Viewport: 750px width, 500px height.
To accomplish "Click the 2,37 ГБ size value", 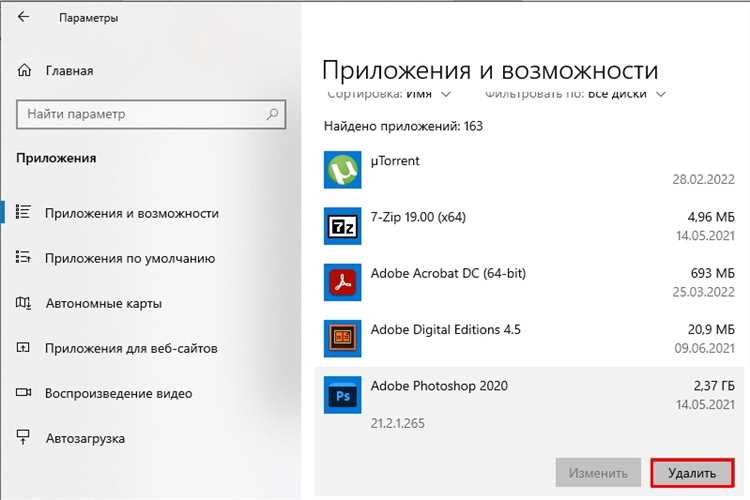I will (714, 386).
